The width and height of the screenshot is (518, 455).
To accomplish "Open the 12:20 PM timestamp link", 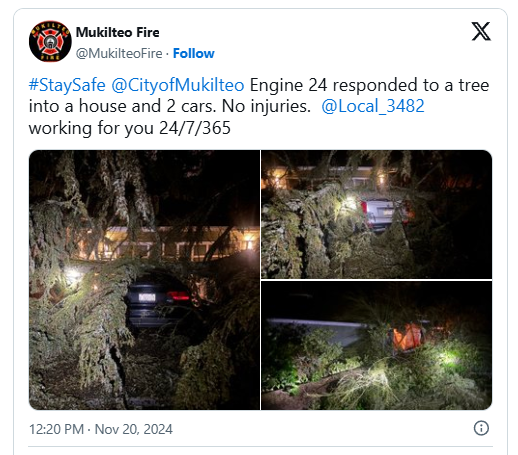I will coord(56,429).
